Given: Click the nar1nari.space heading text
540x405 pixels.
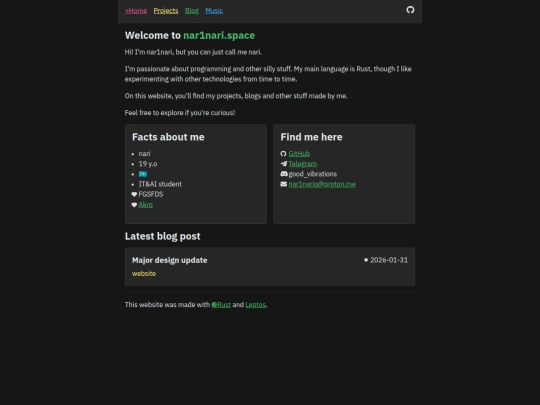Looking at the screenshot, I should tap(219, 35).
